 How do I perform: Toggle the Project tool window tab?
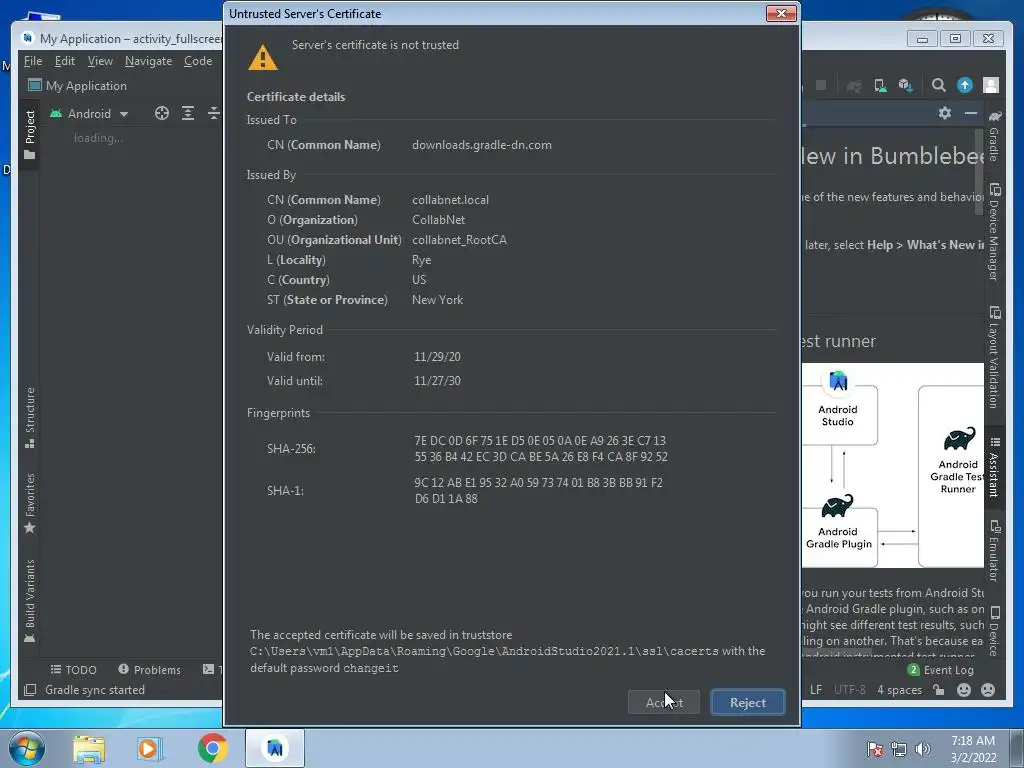click(29, 135)
